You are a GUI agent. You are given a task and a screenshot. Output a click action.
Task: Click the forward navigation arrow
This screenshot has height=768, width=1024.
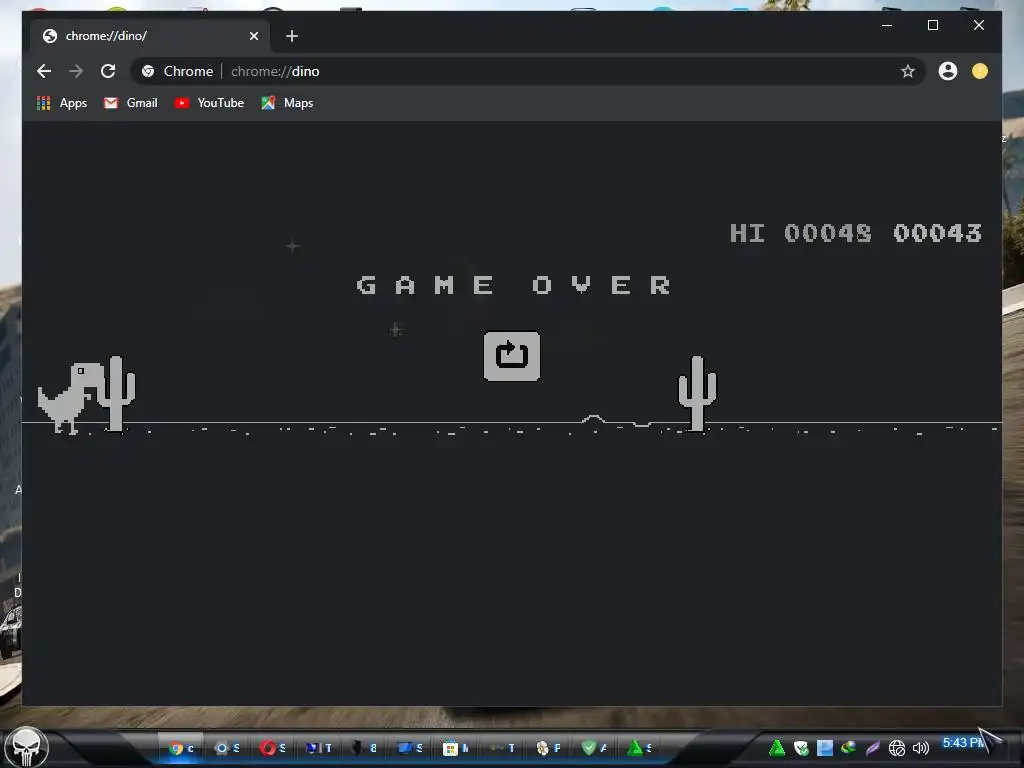click(76, 71)
